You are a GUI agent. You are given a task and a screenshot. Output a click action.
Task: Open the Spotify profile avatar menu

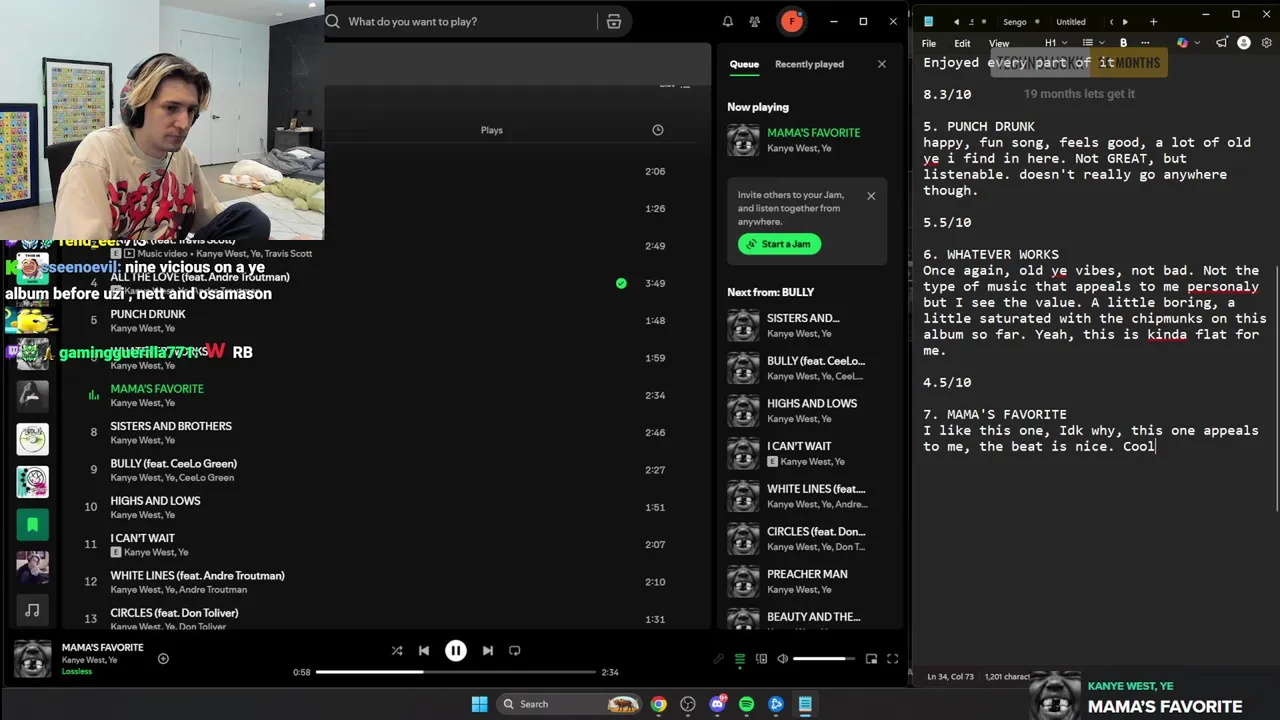coord(792,21)
